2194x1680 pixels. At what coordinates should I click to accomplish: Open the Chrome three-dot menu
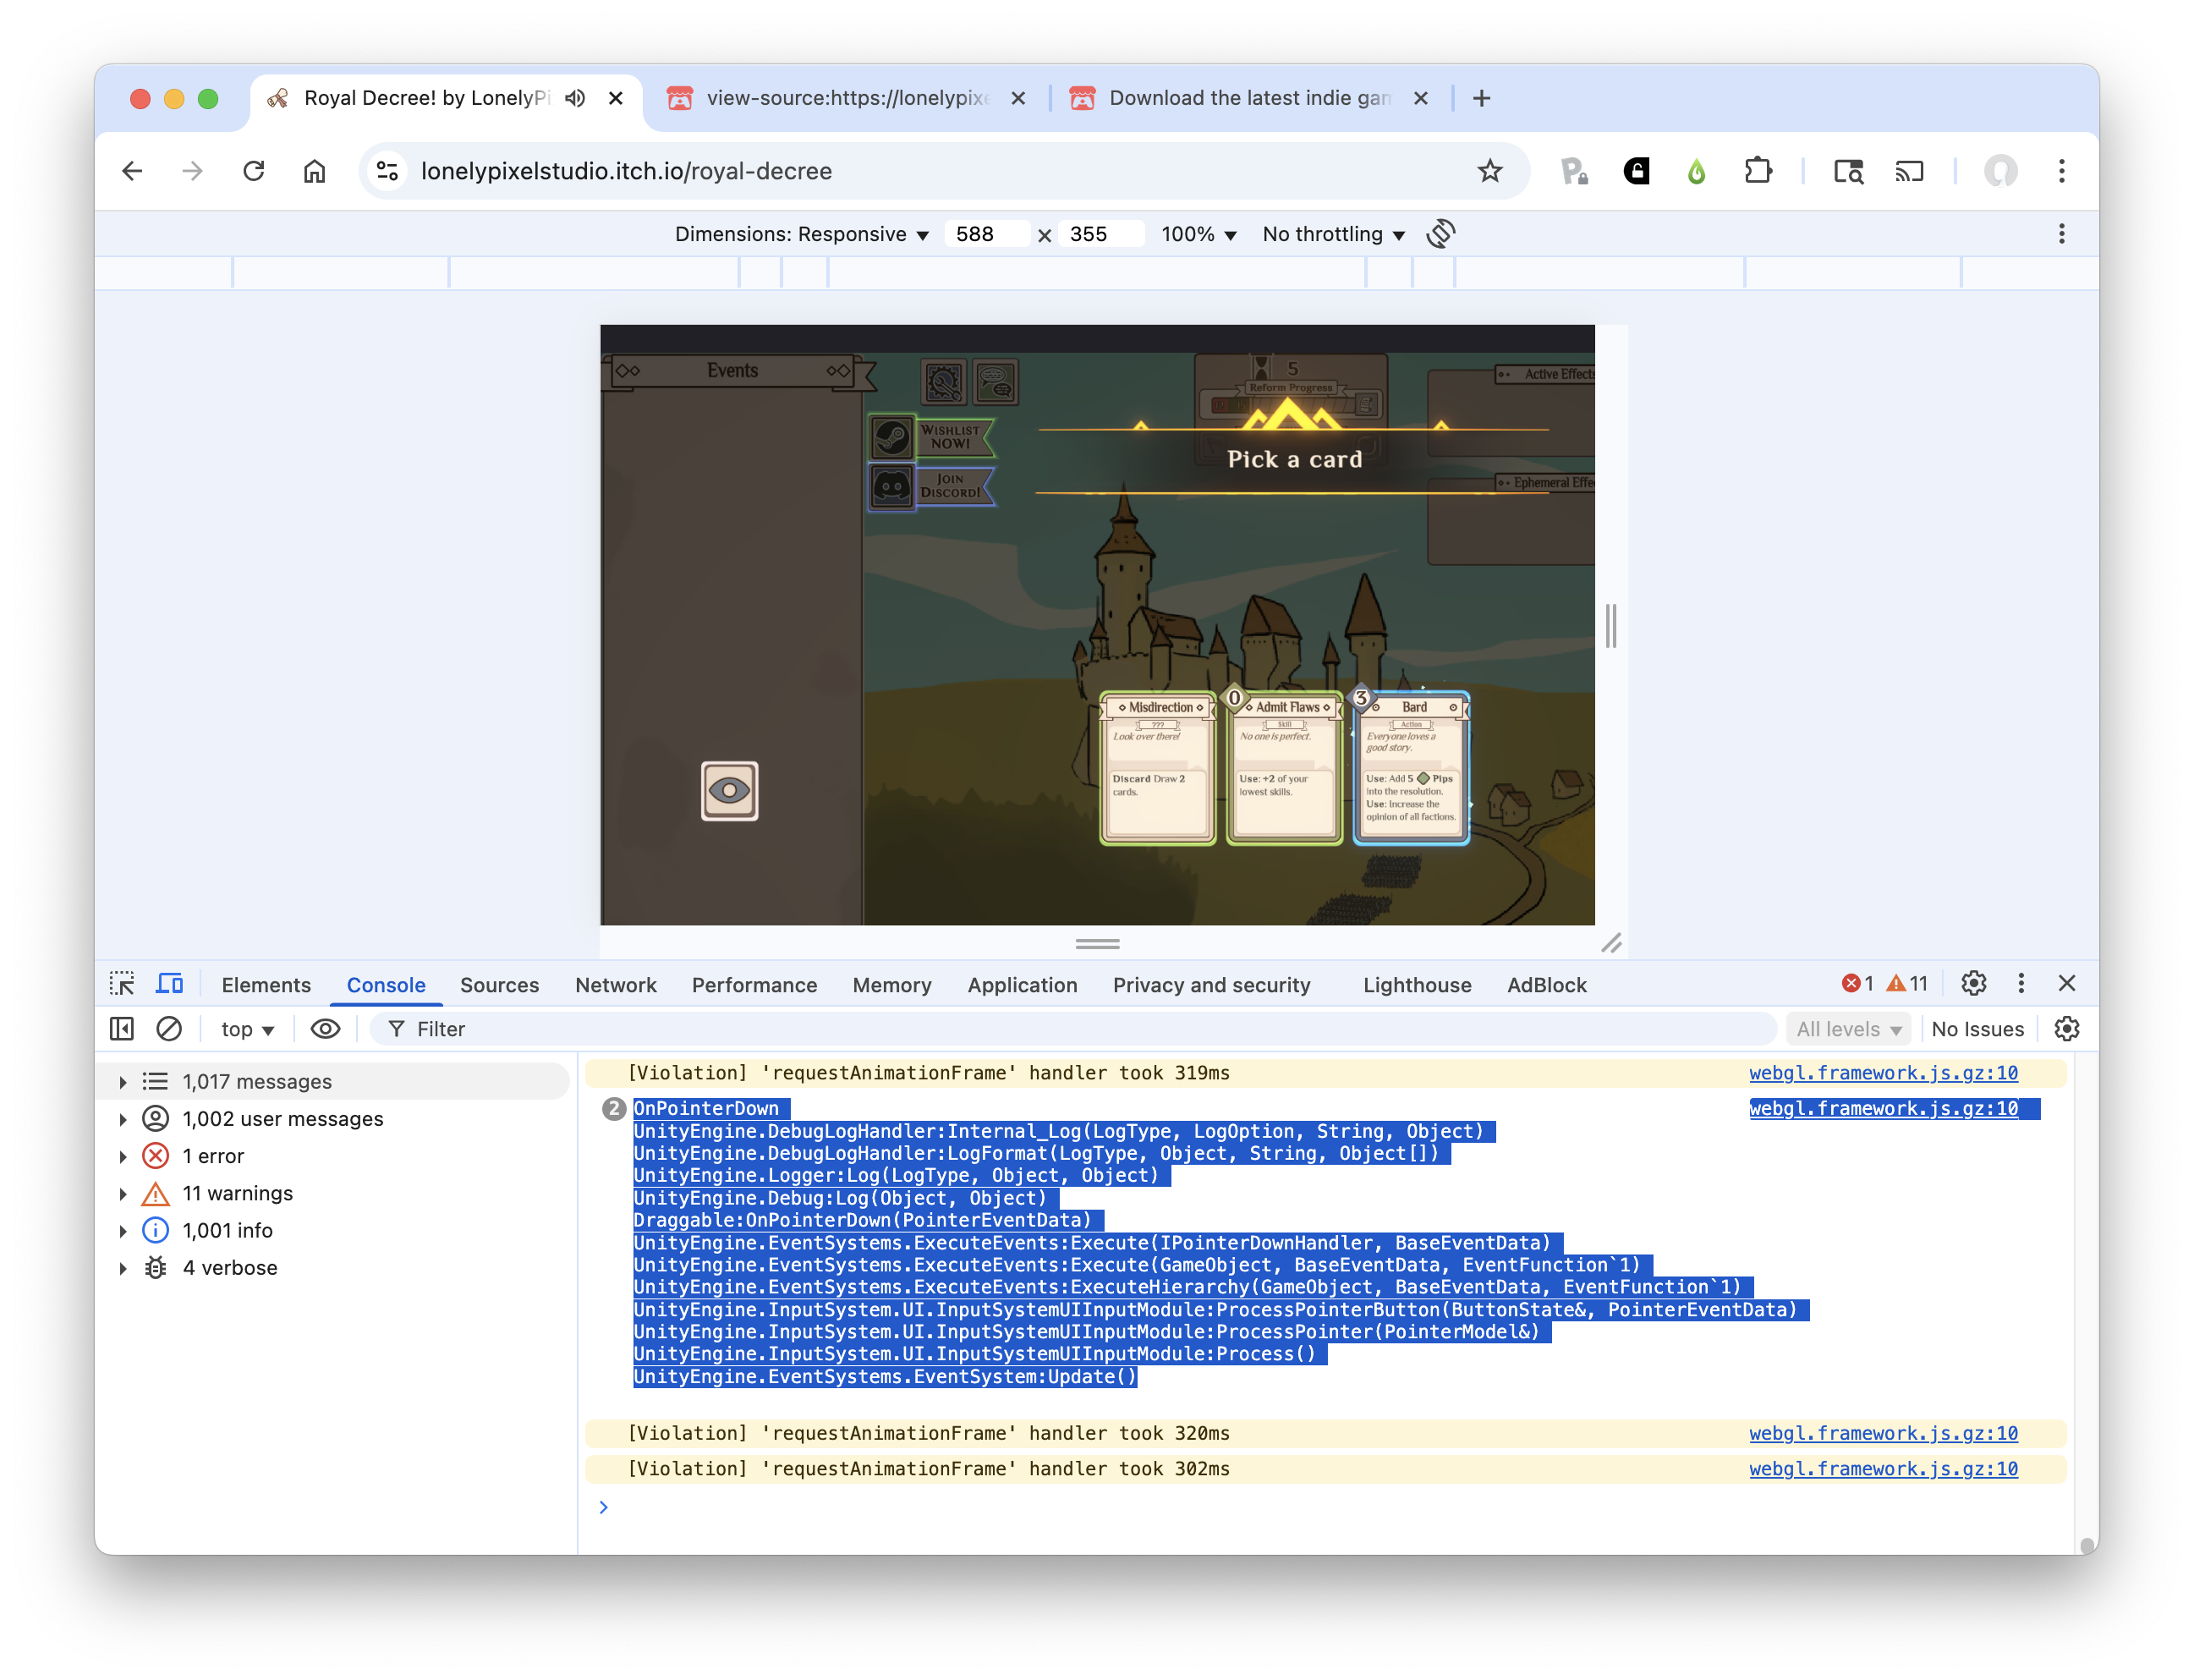point(2061,171)
